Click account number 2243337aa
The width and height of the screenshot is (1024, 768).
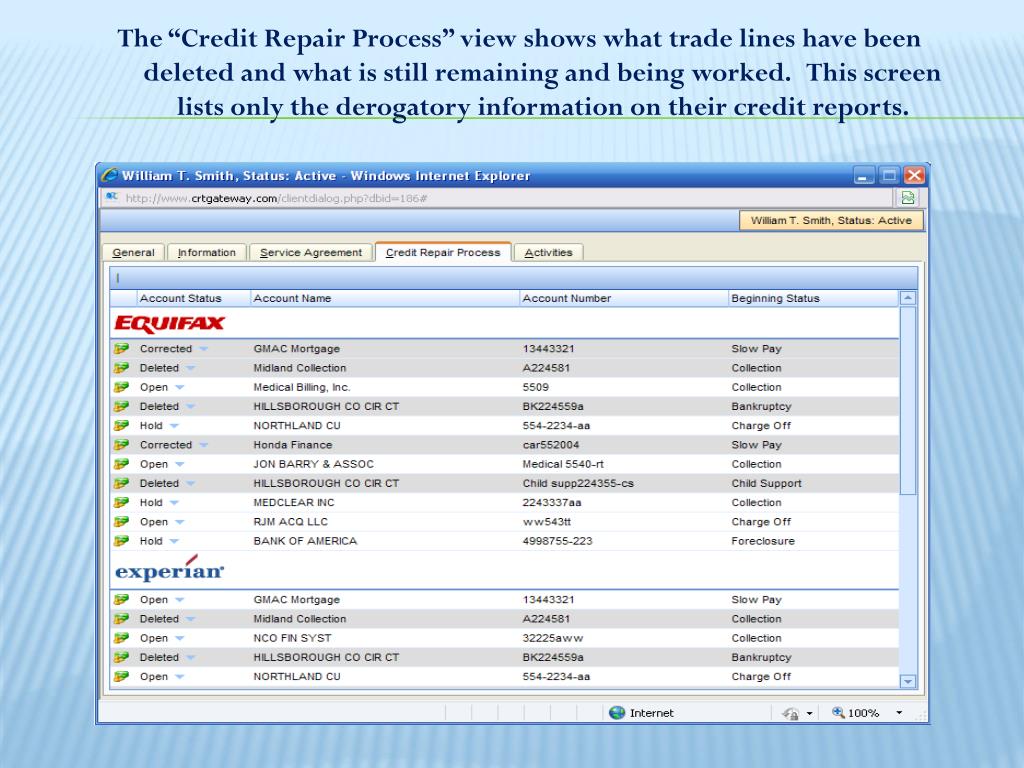pyautogui.click(x=552, y=503)
